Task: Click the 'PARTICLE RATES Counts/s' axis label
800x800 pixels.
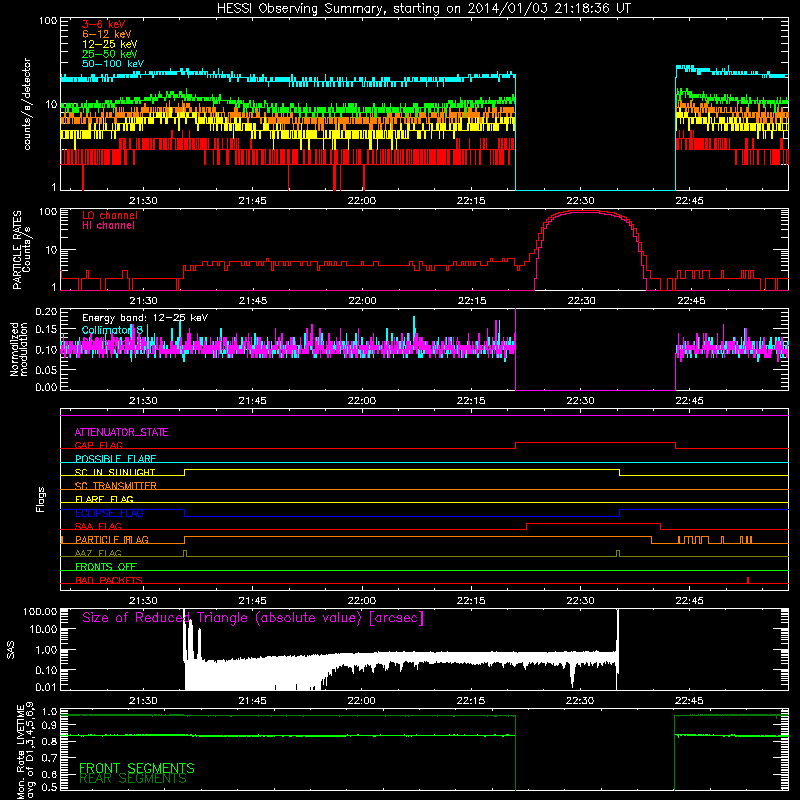Action: point(21,249)
